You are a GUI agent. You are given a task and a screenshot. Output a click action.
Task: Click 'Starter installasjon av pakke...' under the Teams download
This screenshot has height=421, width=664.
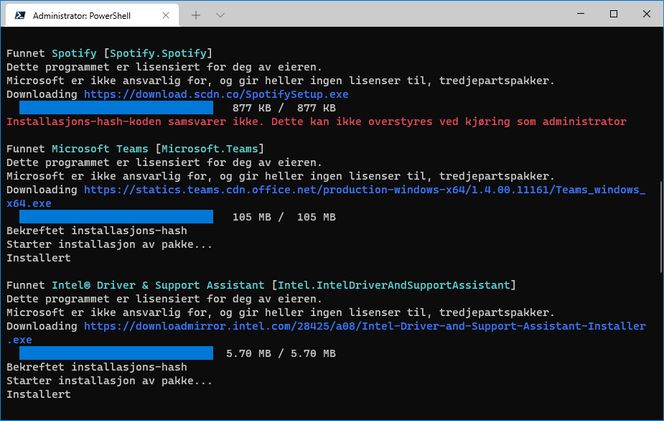pos(109,244)
